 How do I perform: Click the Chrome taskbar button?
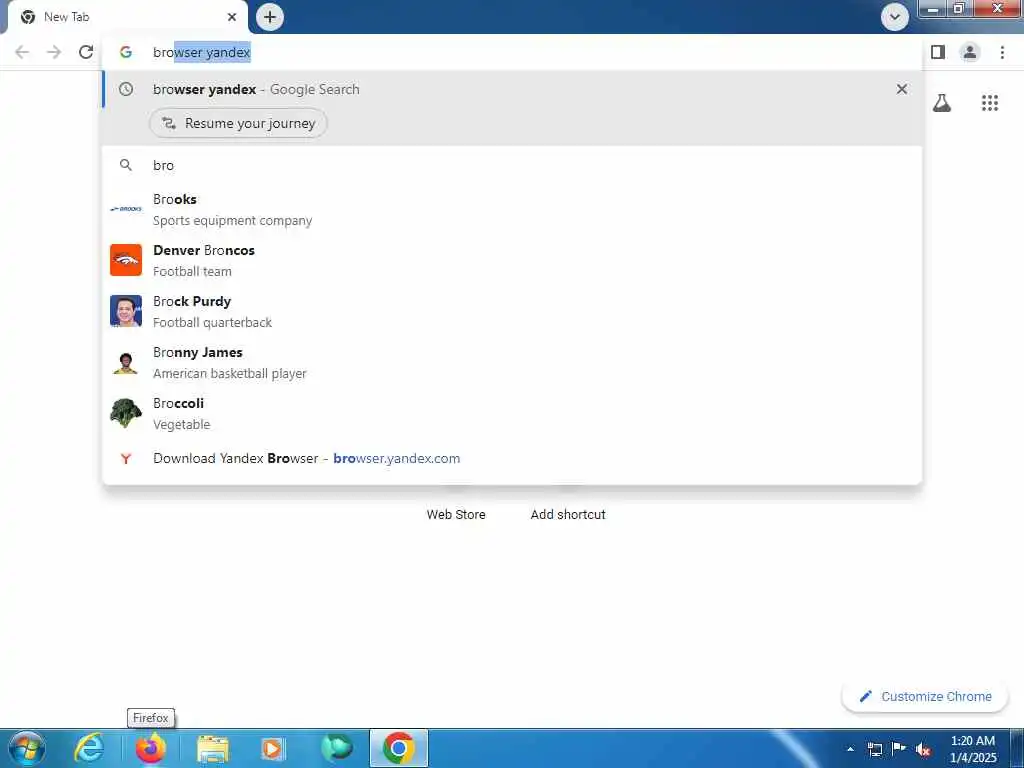point(399,748)
